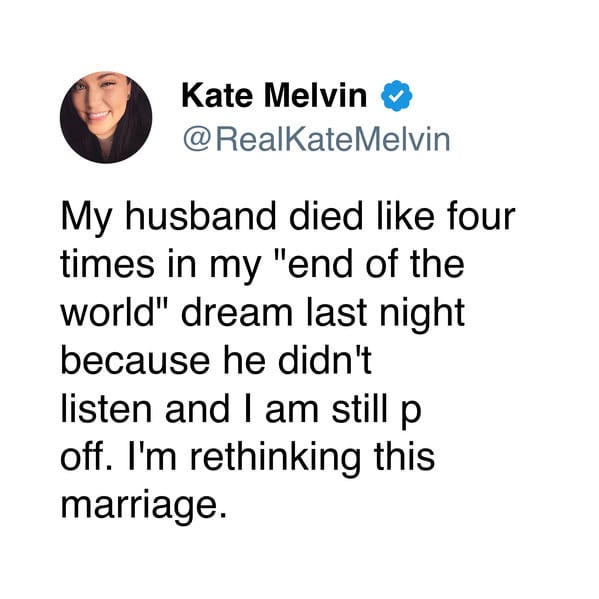Screen dimensions: 599x599
Task: Click the word "because" in the tweet
Action: point(135,361)
